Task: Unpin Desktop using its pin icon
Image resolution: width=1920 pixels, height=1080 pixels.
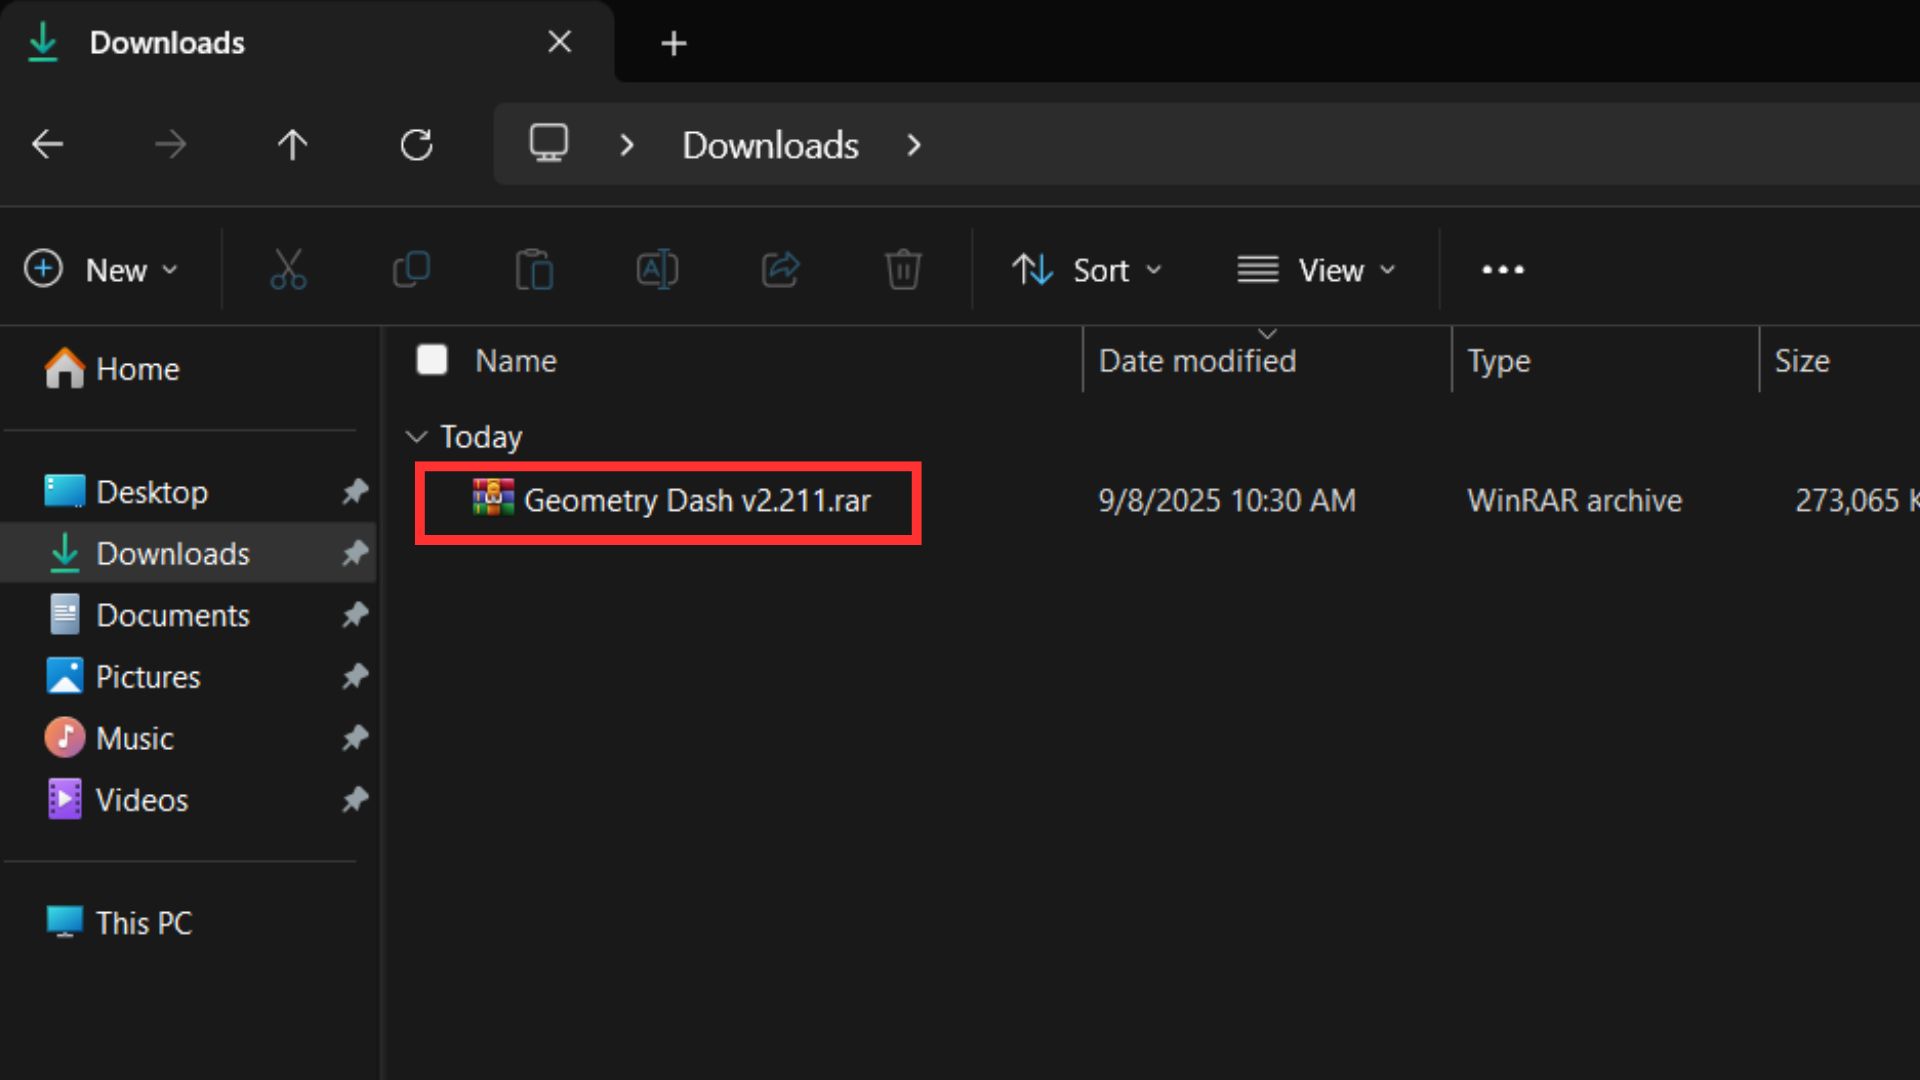Action: coord(355,491)
